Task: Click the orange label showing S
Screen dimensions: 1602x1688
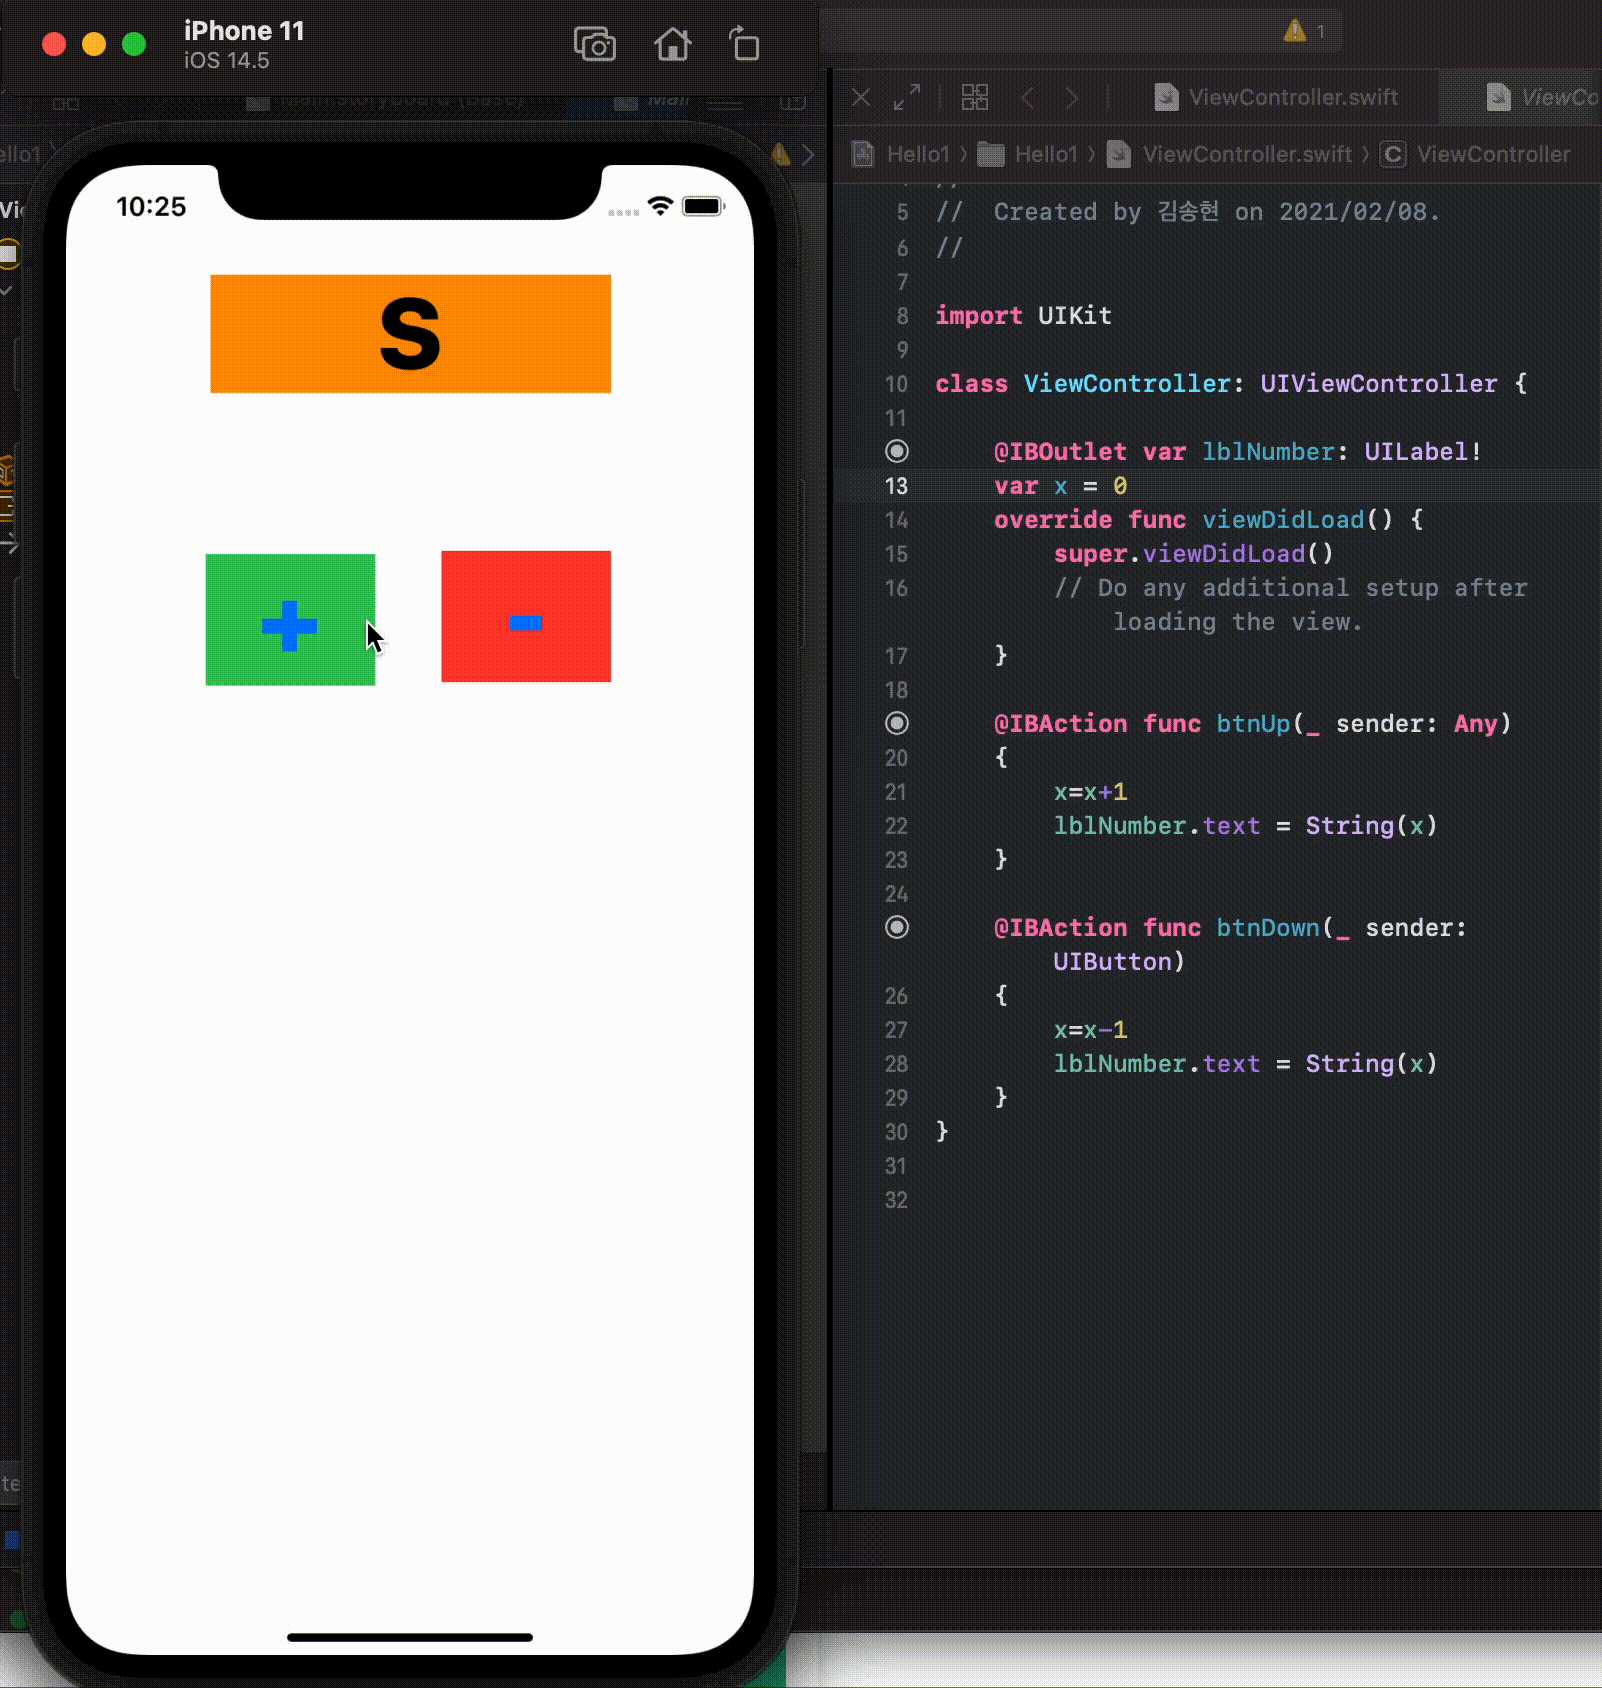Action: (x=410, y=334)
